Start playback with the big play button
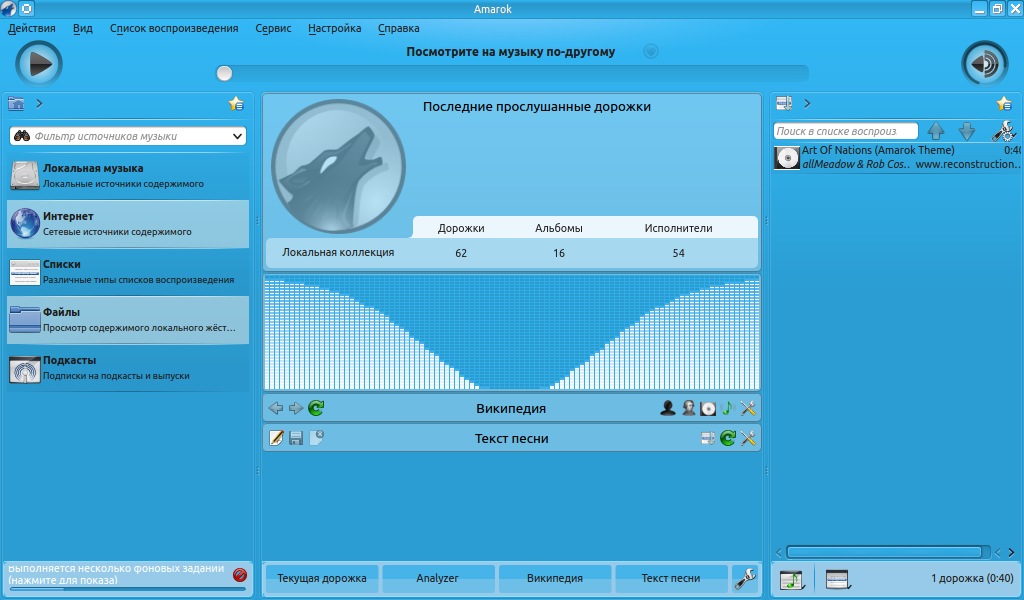The image size is (1024, 600). coord(39,63)
